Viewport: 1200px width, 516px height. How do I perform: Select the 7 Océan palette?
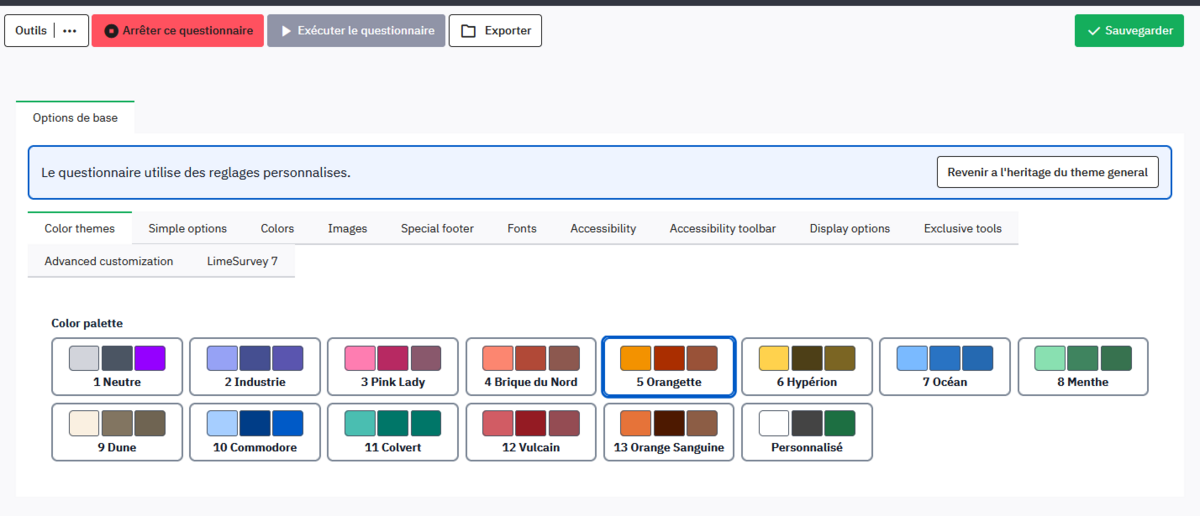(x=945, y=367)
